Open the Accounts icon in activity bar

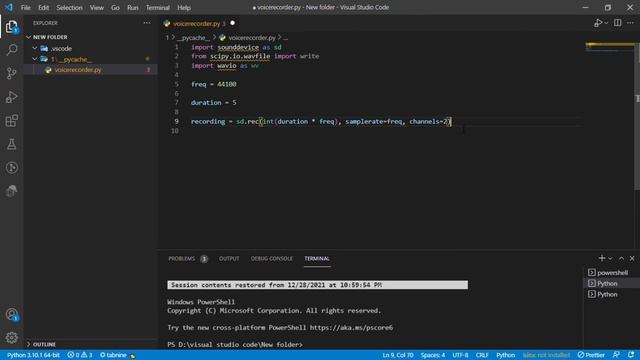(11, 314)
